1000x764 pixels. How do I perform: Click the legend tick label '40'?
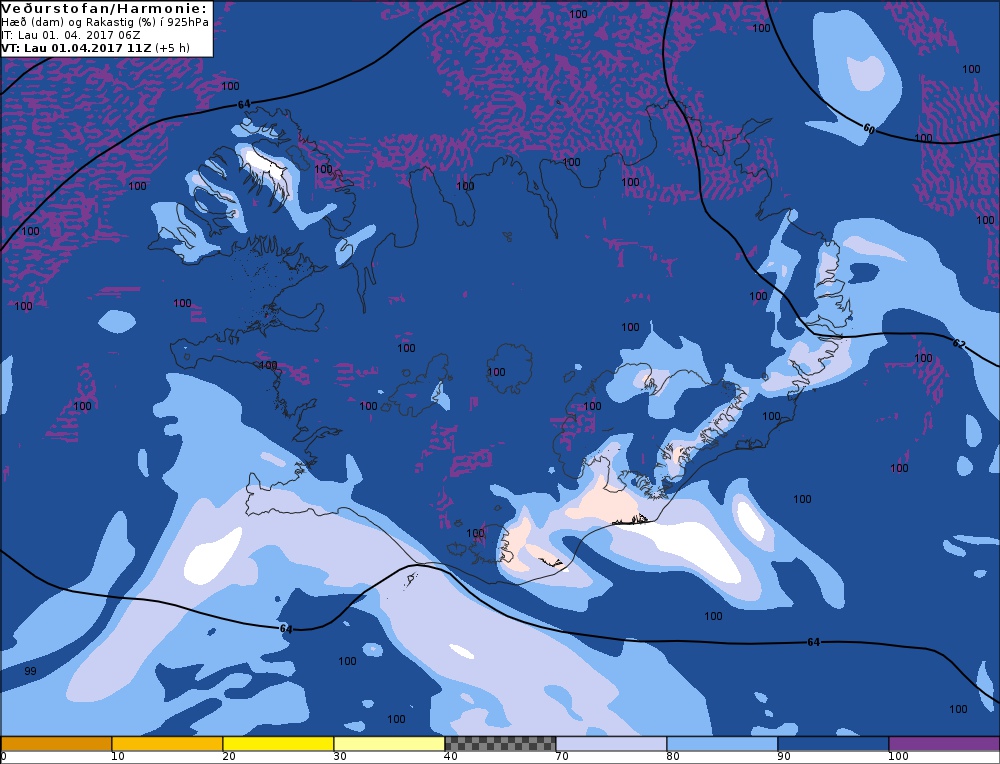click(x=451, y=756)
